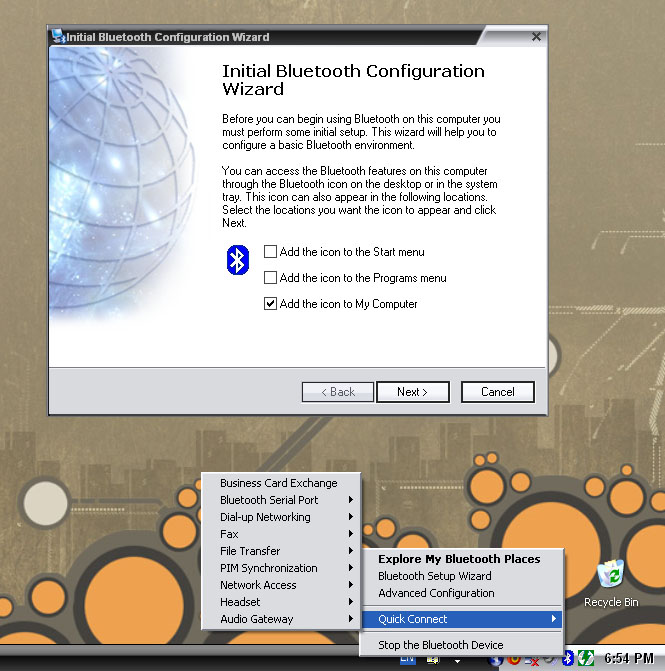Select Explore My Bluetooth Places
The width and height of the screenshot is (665, 671).
(462, 559)
